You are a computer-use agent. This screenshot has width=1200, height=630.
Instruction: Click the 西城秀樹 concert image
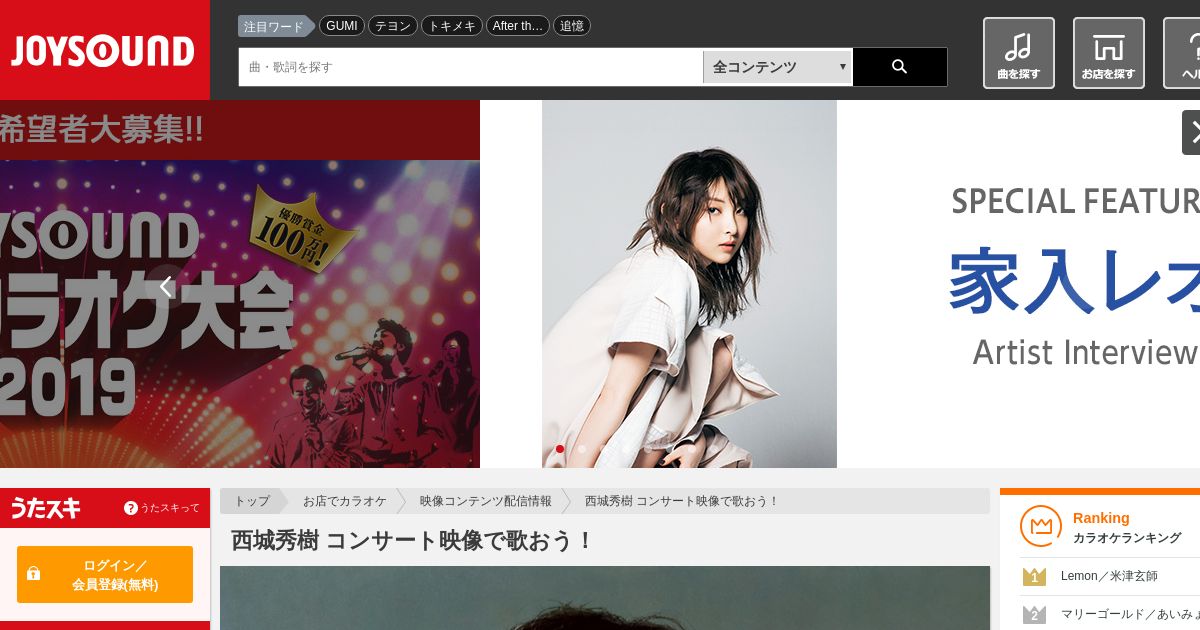(605, 598)
